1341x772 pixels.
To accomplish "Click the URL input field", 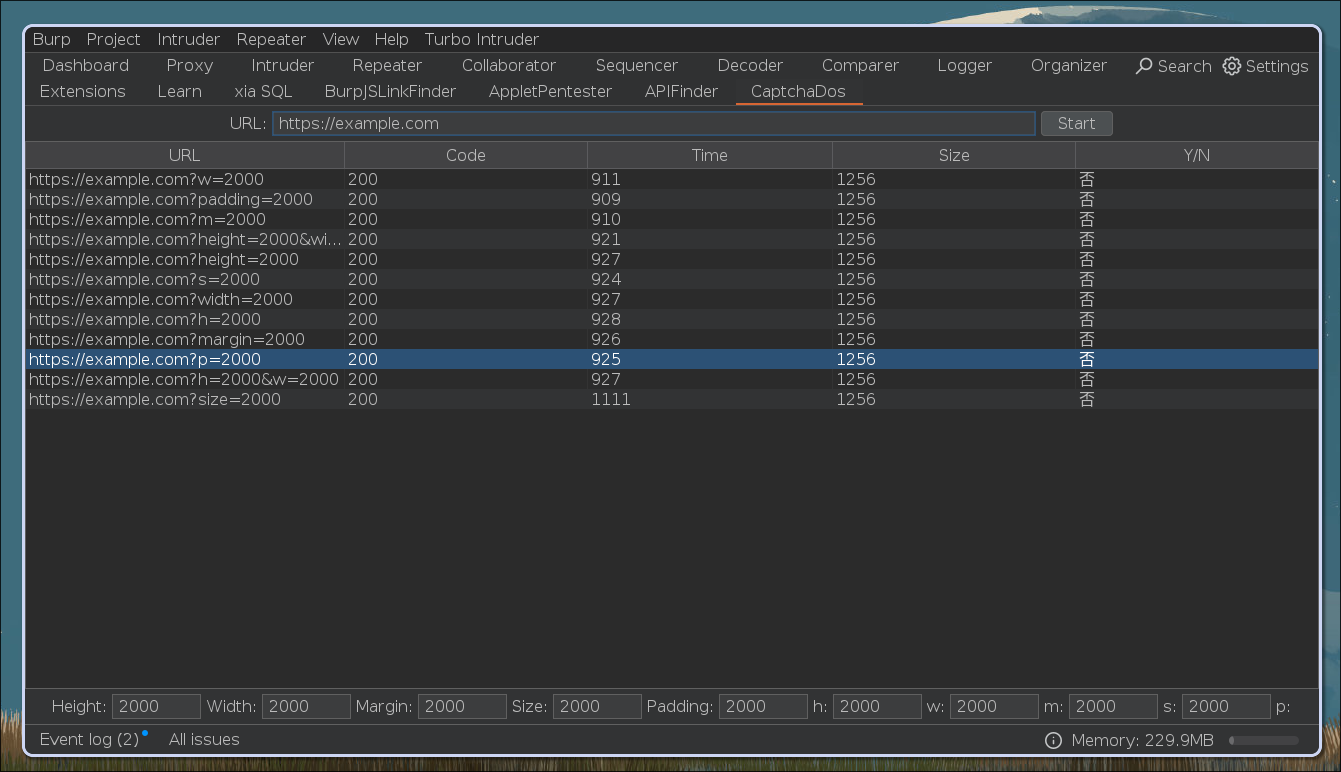I will coord(654,123).
